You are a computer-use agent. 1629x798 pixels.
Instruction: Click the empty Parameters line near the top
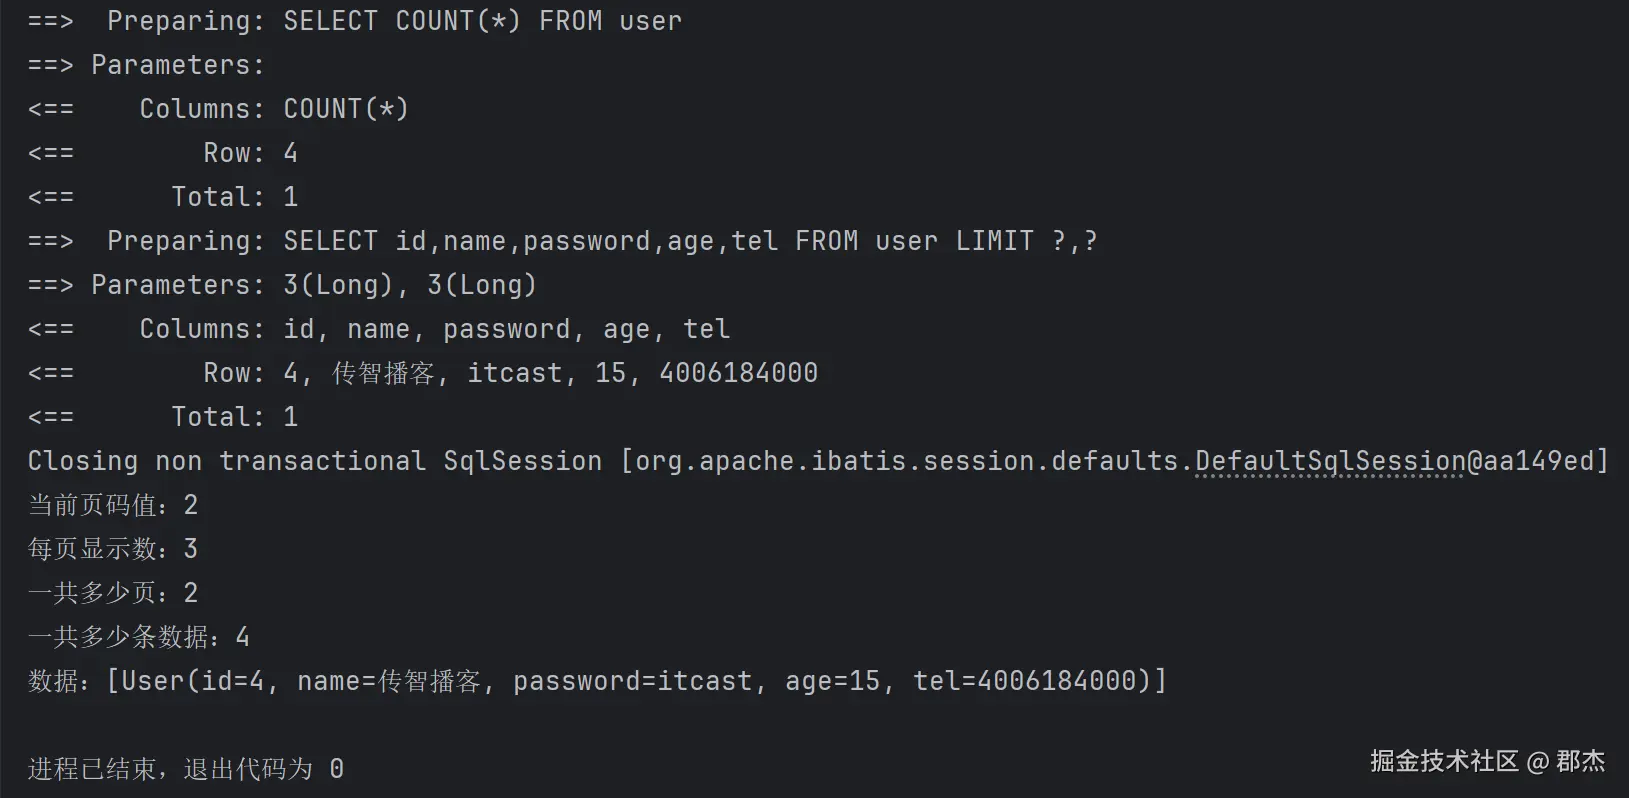click(x=177, y=65)
